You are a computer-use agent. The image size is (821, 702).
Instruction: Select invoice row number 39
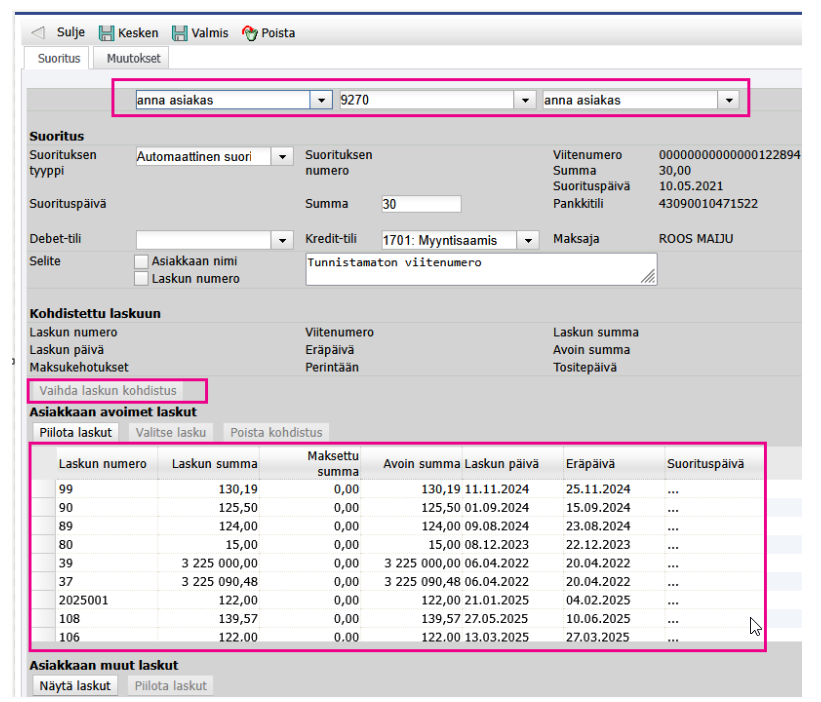tap(398, 563)
